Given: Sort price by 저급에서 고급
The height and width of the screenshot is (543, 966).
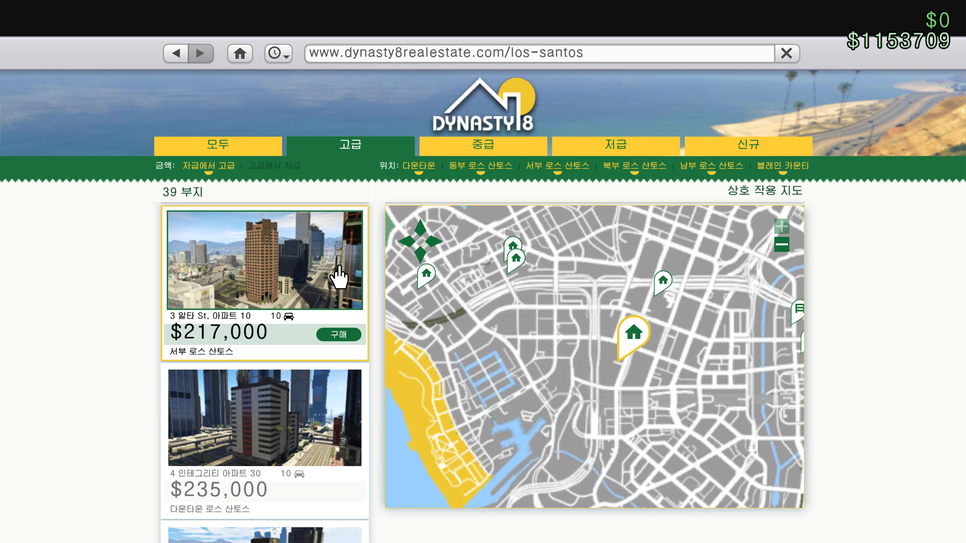Looking at the screenshot, I should (x=209, y=166).
